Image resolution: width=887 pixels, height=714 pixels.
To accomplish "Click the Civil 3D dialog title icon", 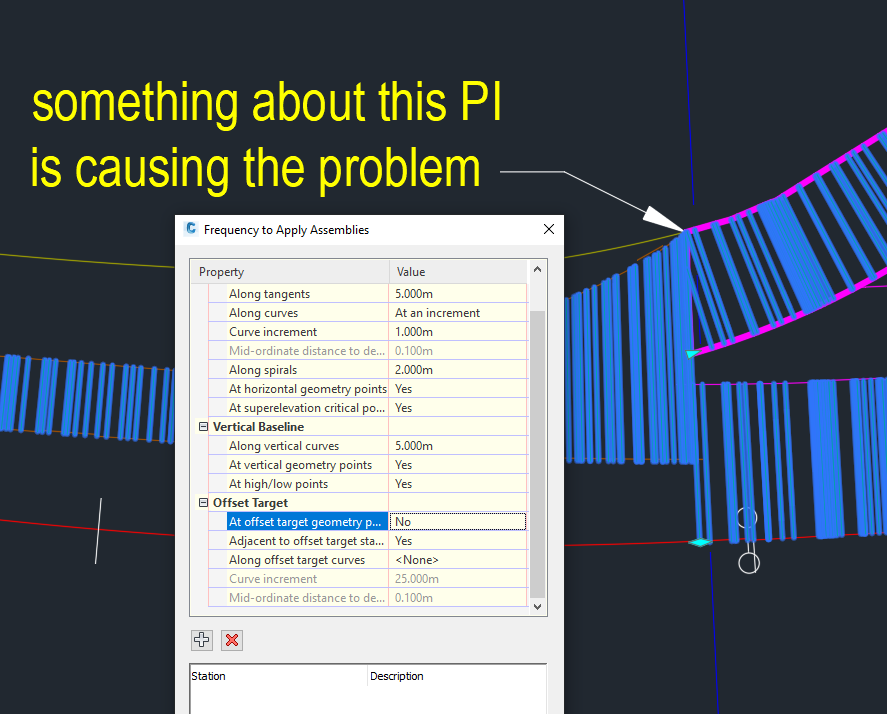I will [x=191, y=229].
